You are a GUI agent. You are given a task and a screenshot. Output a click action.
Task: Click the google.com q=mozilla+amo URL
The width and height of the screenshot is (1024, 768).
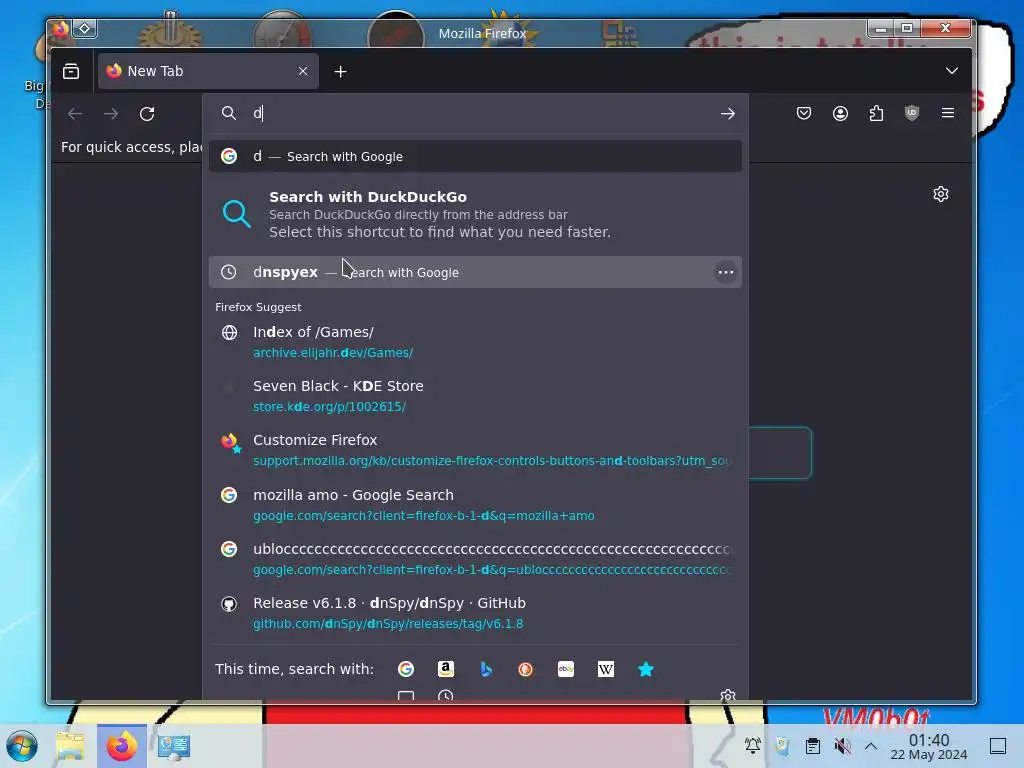(424, 516)
